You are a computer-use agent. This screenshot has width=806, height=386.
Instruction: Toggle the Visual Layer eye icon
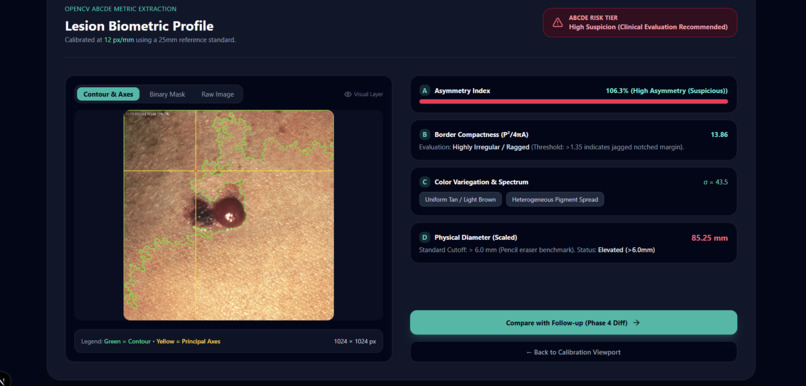(x=347, y=94)
